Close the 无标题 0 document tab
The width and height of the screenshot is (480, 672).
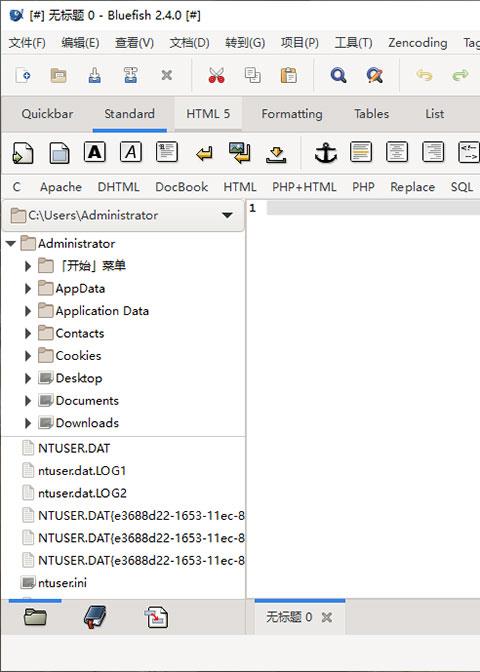click(x=327, y=618)
